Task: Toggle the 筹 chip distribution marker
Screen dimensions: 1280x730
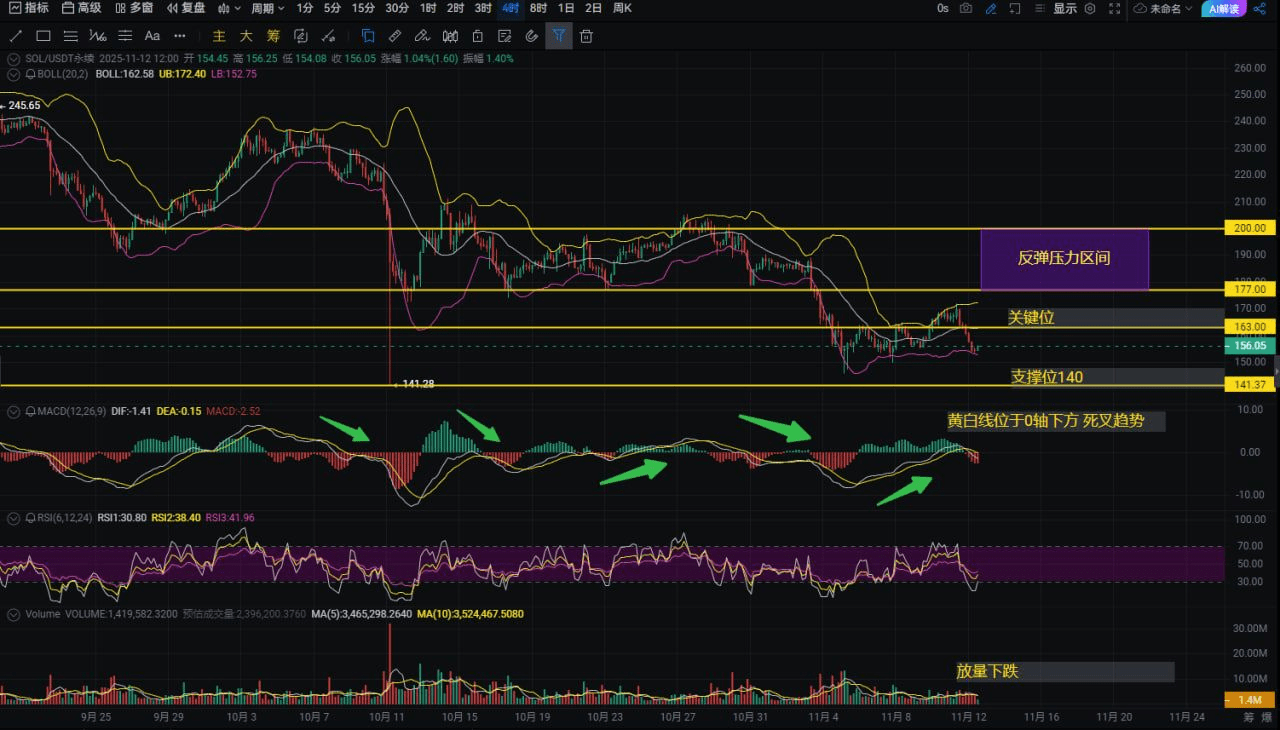Action: click(273, 36)
